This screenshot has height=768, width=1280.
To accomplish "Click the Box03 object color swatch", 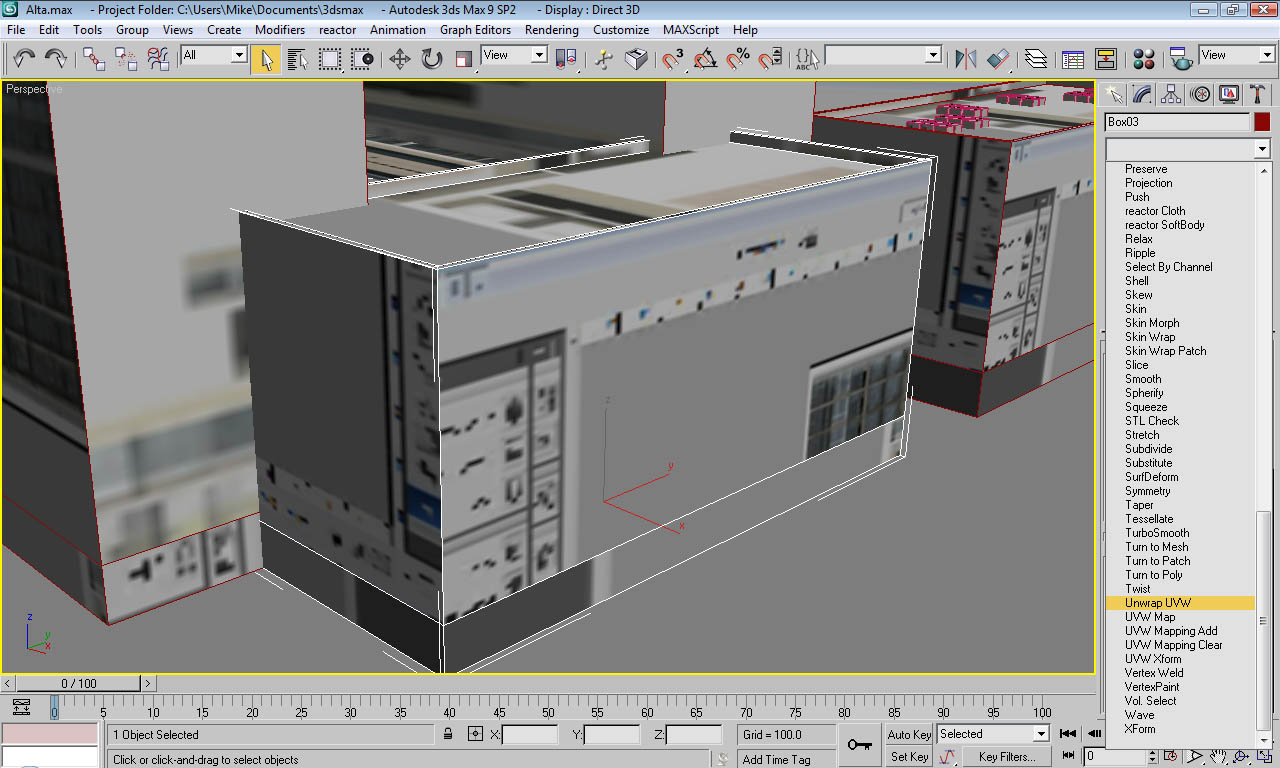I will pos(1262,122).
